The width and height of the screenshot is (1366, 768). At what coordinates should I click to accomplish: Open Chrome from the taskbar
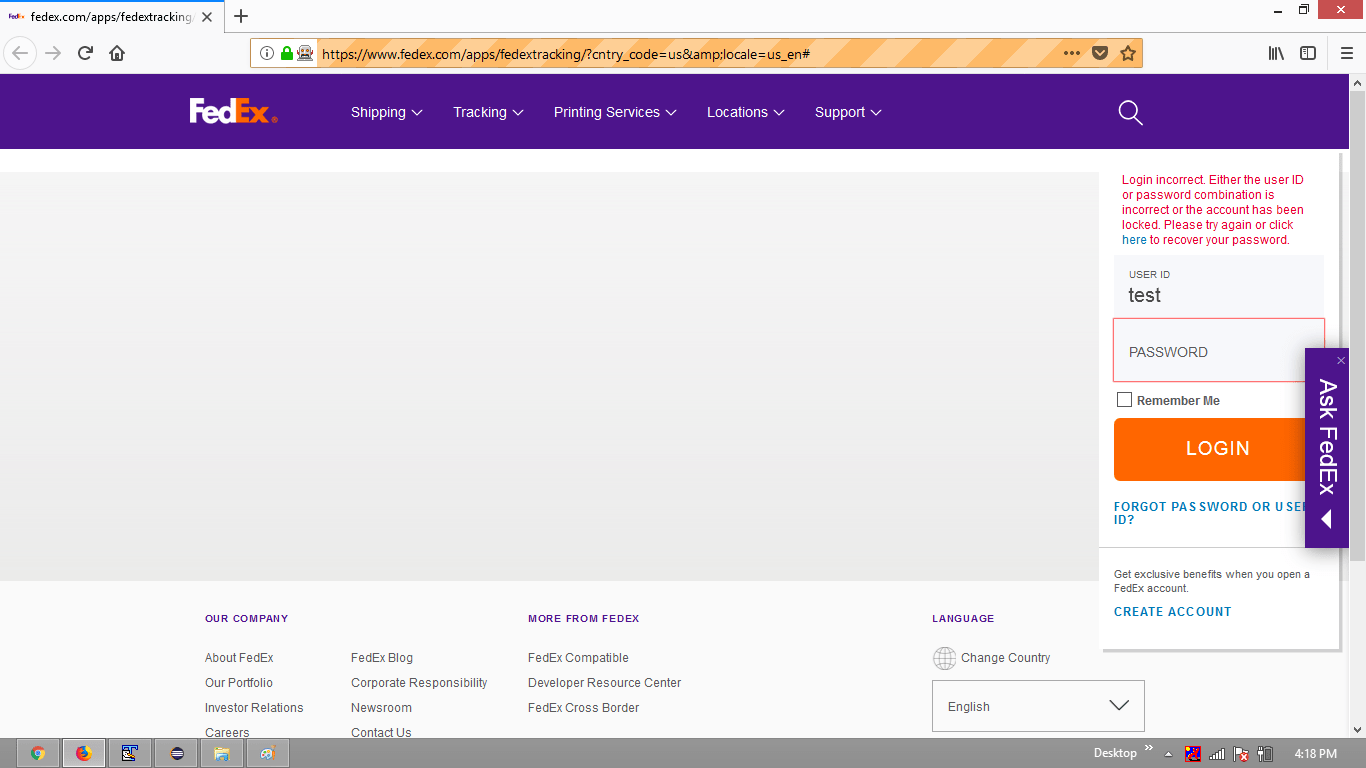(37, 753)
